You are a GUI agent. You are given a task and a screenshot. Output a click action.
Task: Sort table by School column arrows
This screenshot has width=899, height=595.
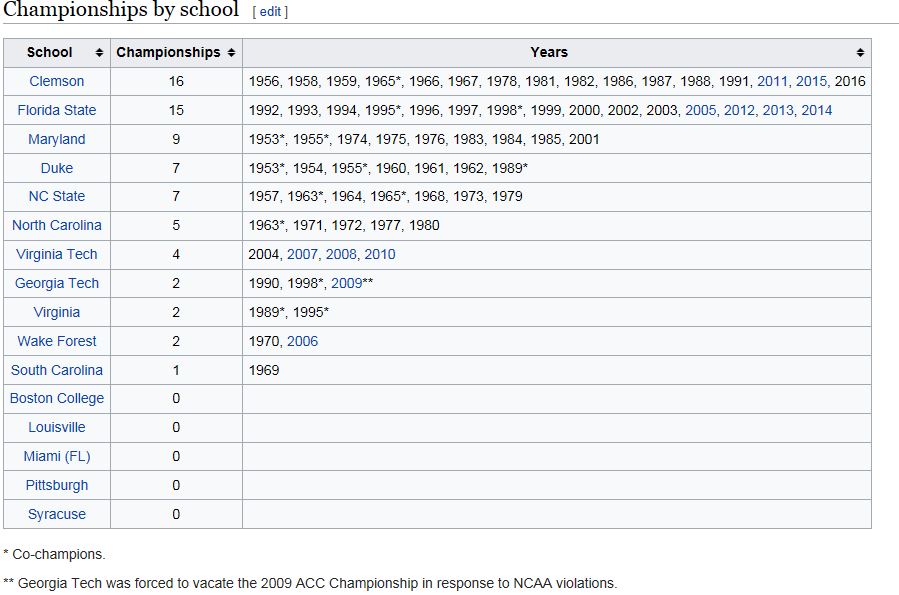point(99,53)
